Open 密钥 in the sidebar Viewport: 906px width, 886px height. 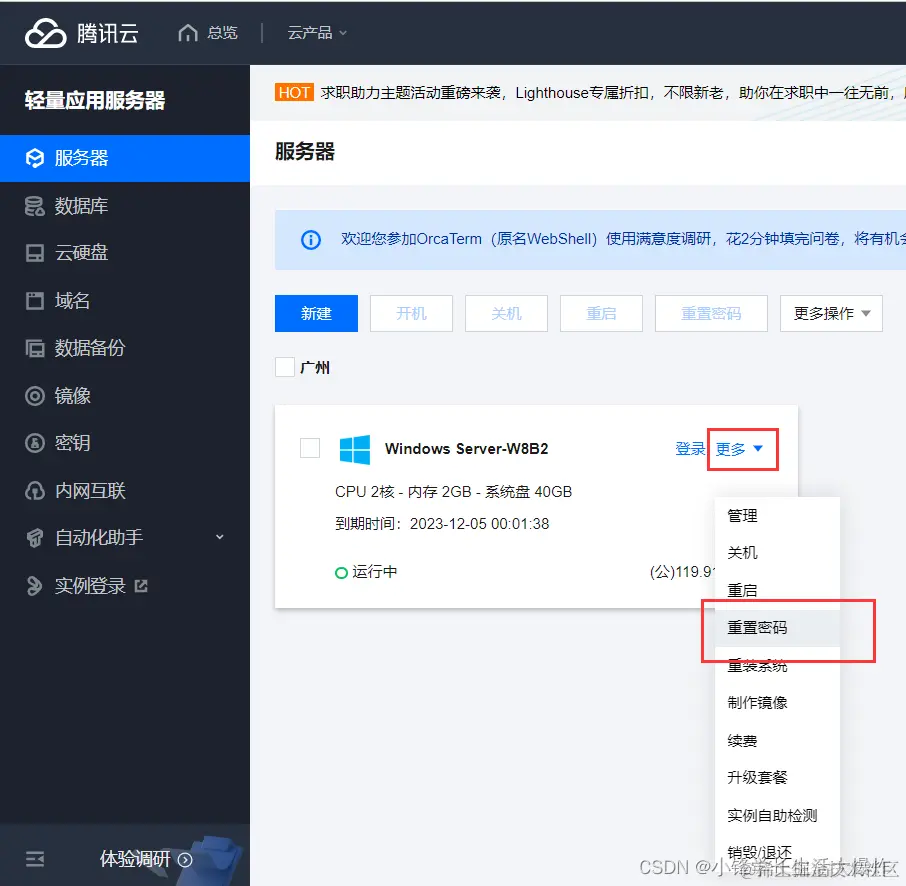click(x=72, y=443)
